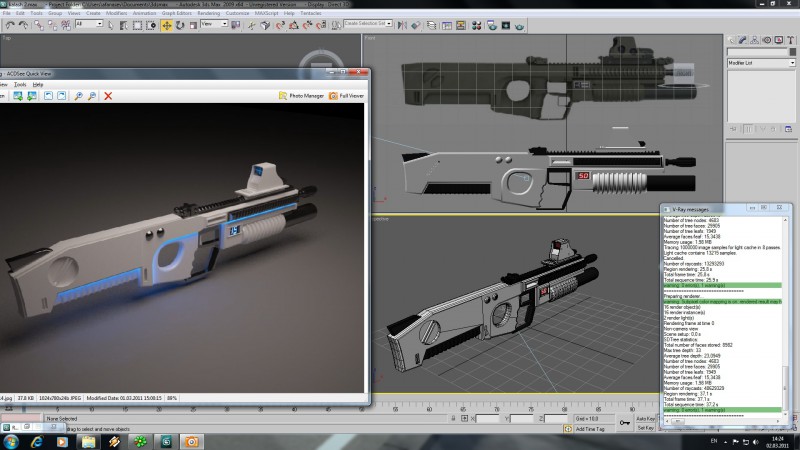Toggle the Set Key mode button
Viewport: 800px width, 450px height.
pyautogui.click(x=646, y=428)
